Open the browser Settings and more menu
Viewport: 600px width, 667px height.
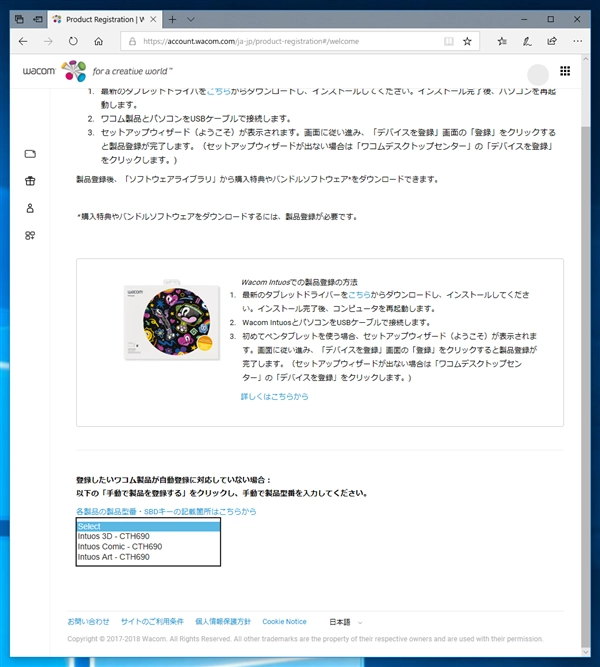click(x=577, y=41)
